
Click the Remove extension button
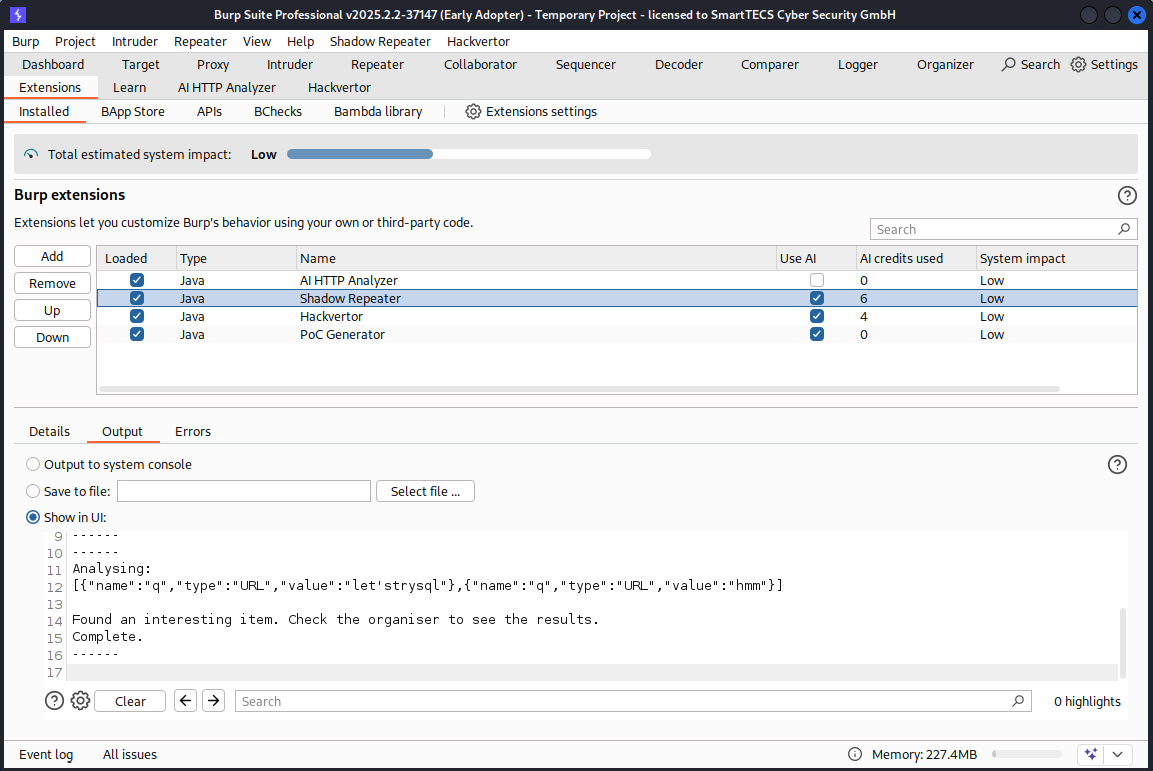point(52,284)
